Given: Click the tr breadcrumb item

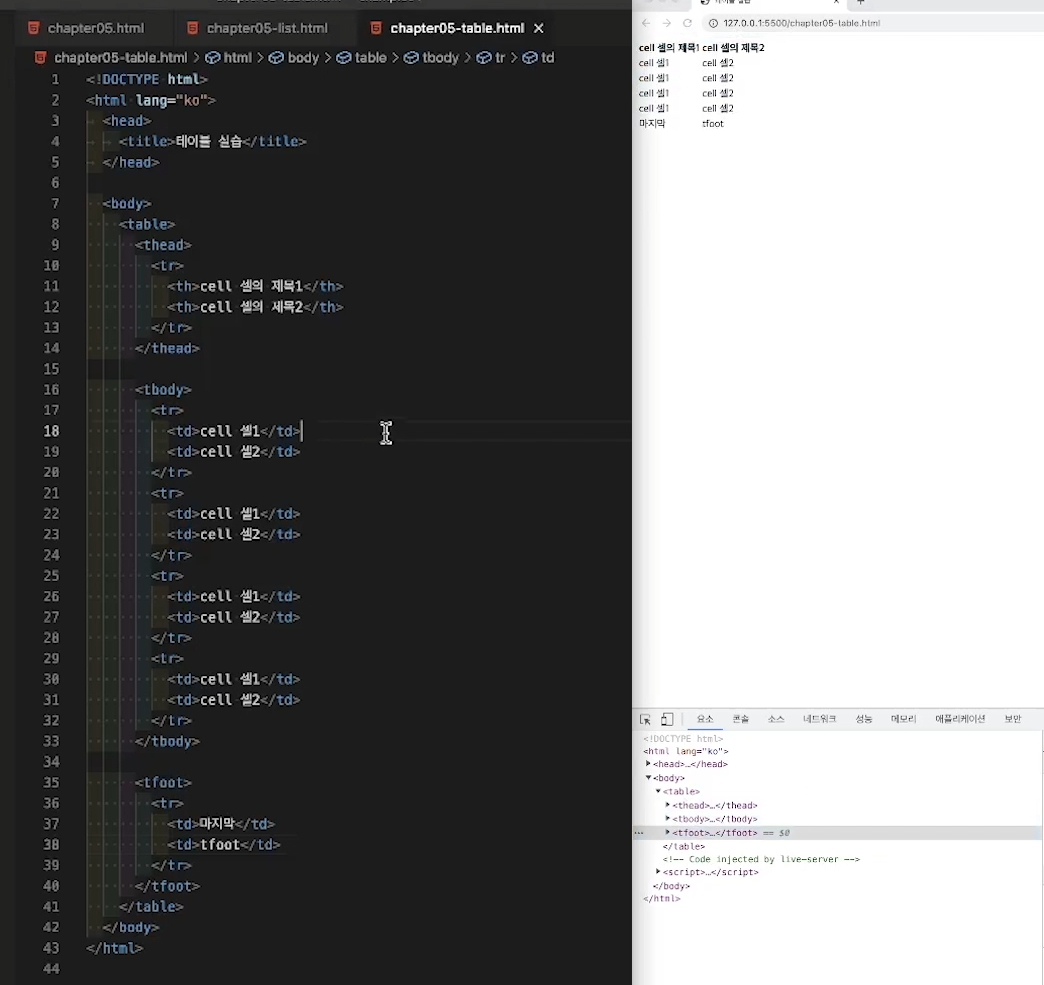Looking at the screenshot, I should [500, 58].
